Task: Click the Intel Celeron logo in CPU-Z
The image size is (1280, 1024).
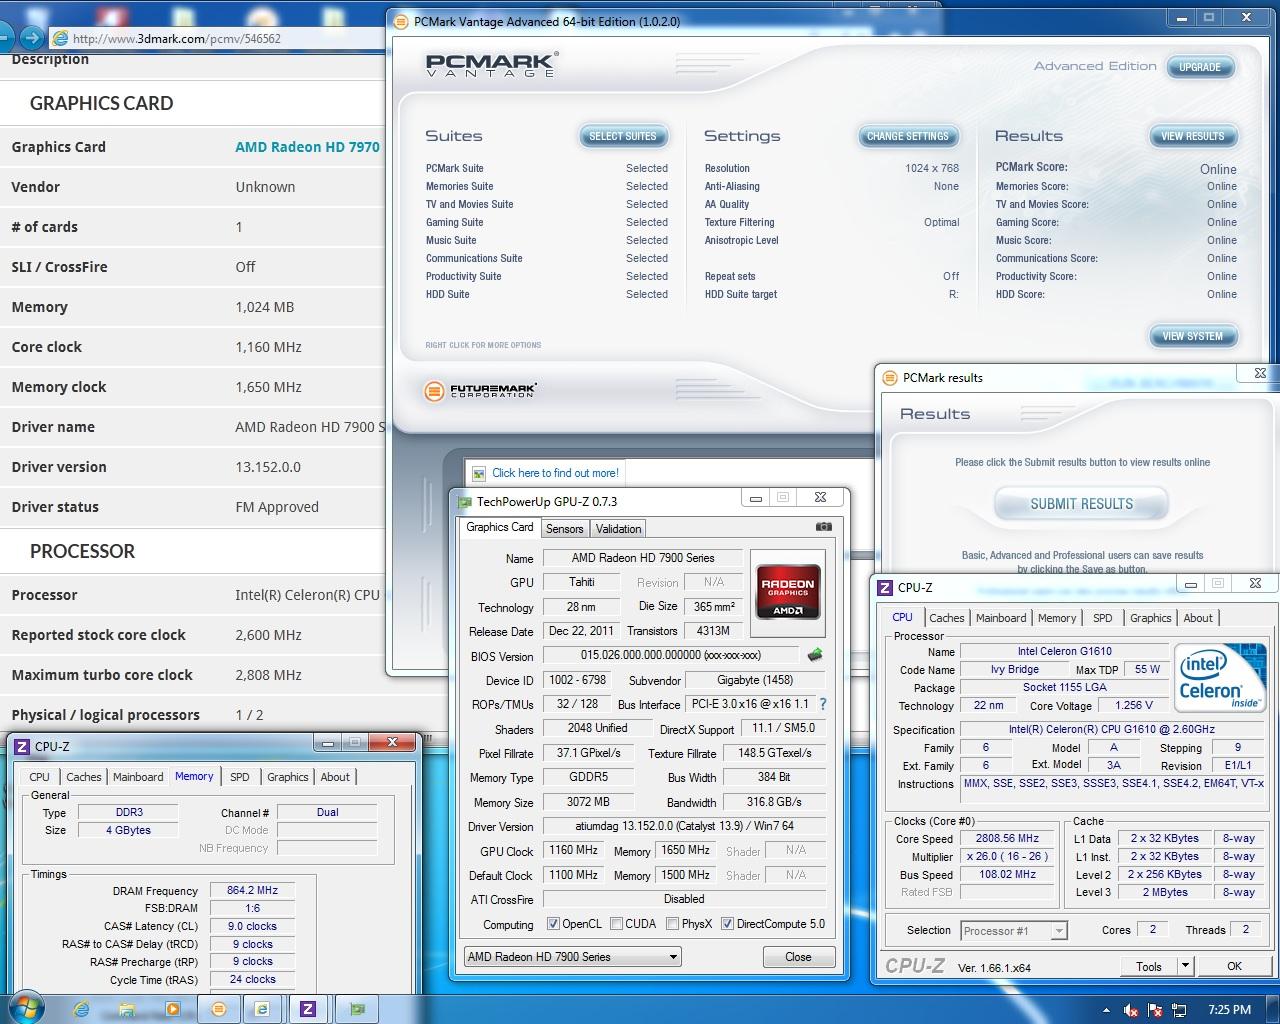Action: click(1221, 677)
